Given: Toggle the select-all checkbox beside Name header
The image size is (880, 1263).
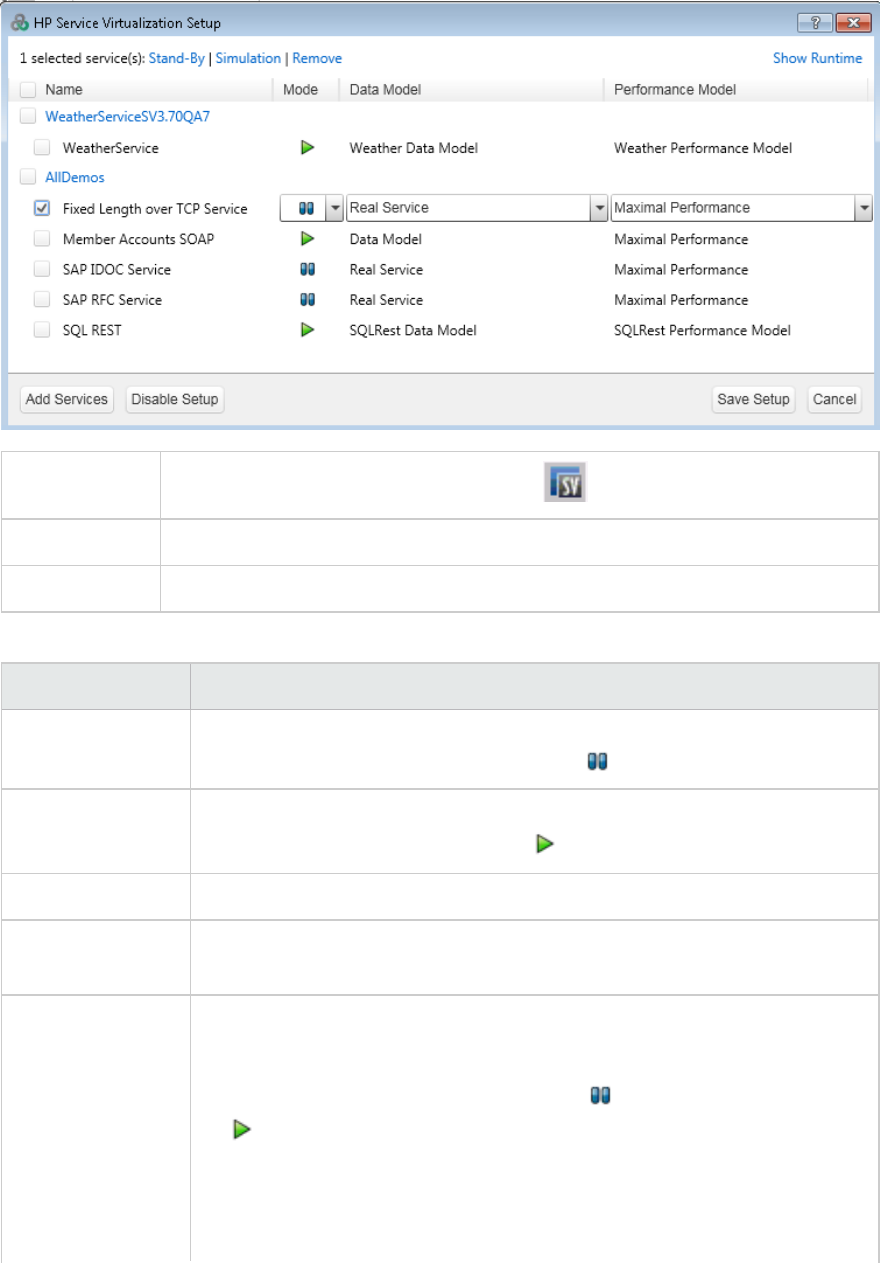Looking at the screenshot, I should point(27,90).
